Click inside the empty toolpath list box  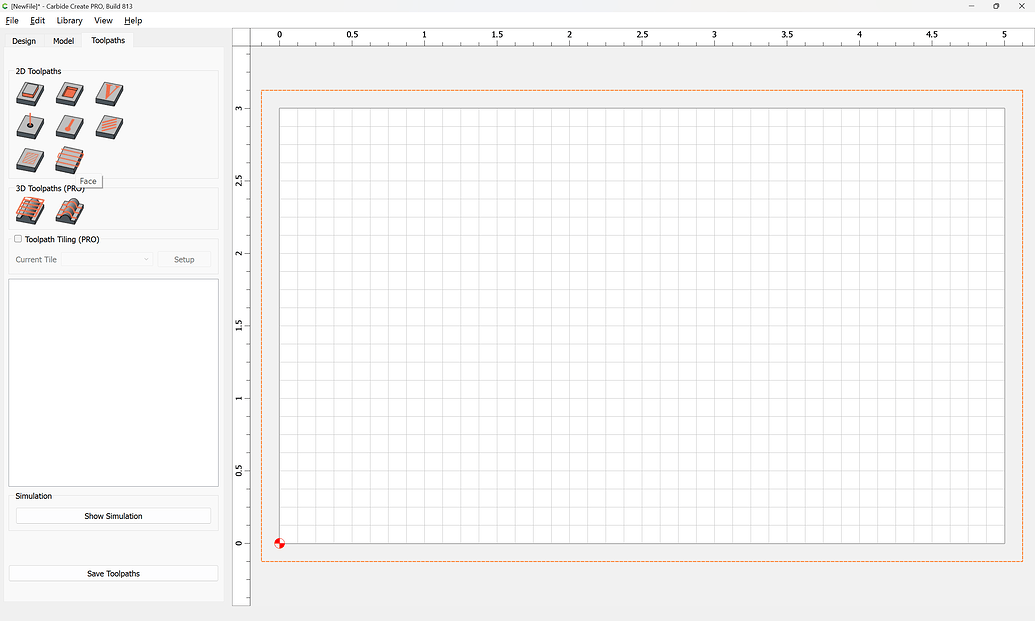tap(114, 383)
